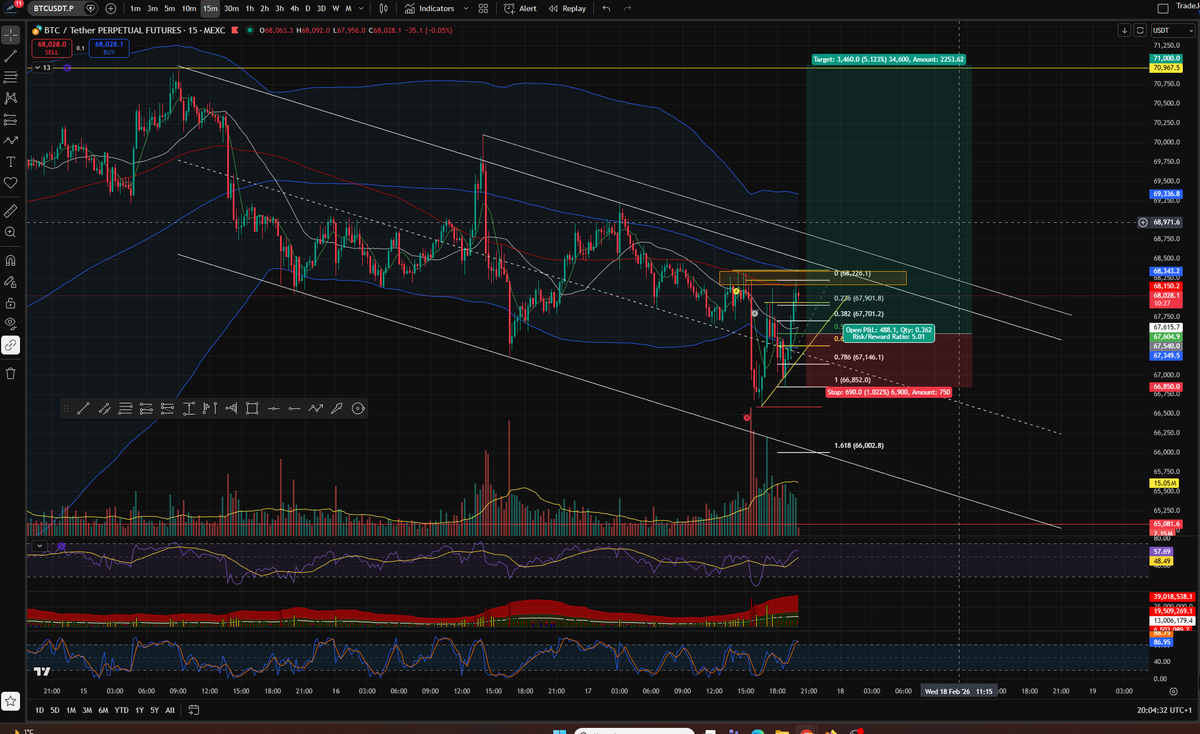Select the crosshair cursor tool
The width and height of the screenshot is (1200, 734).
click(x=11, y=36)
